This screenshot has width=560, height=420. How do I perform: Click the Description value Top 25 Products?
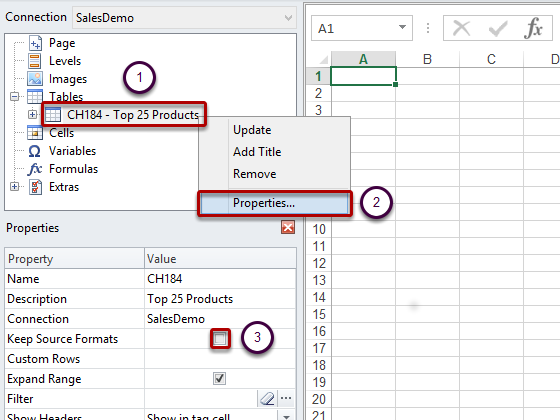(190, 299)
